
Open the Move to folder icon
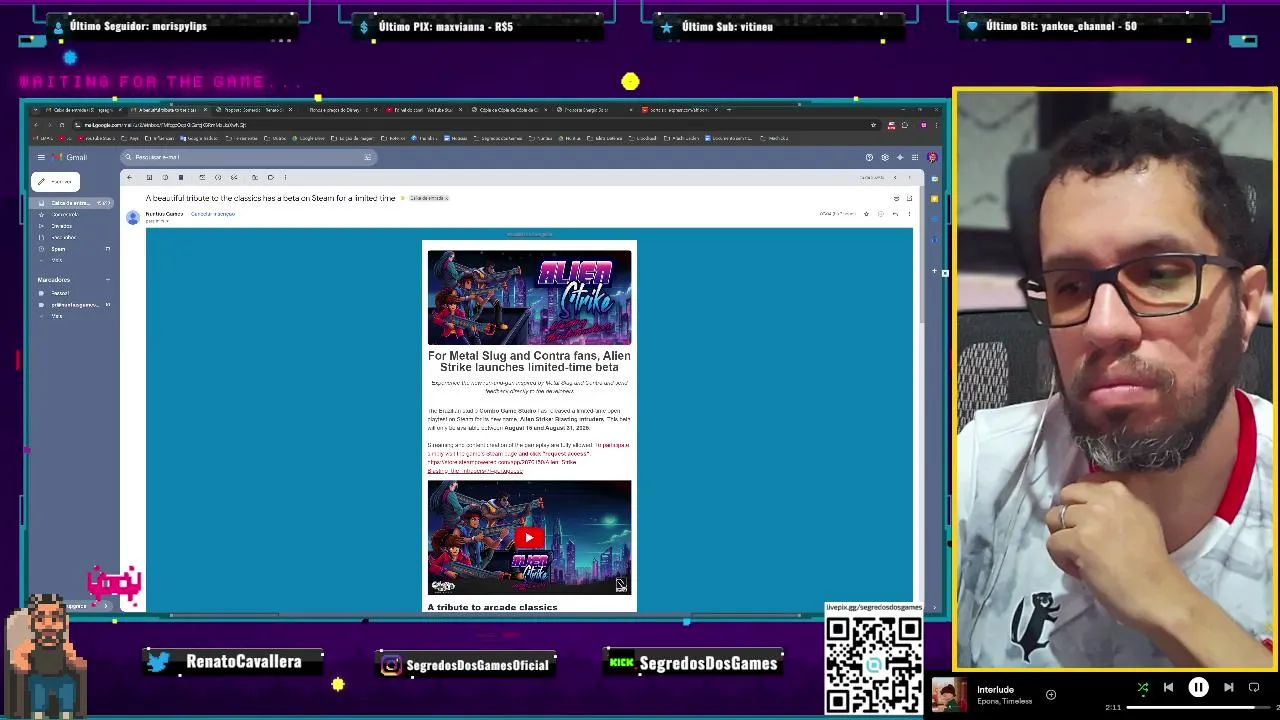pyautogui.click(x=255, y=177)
